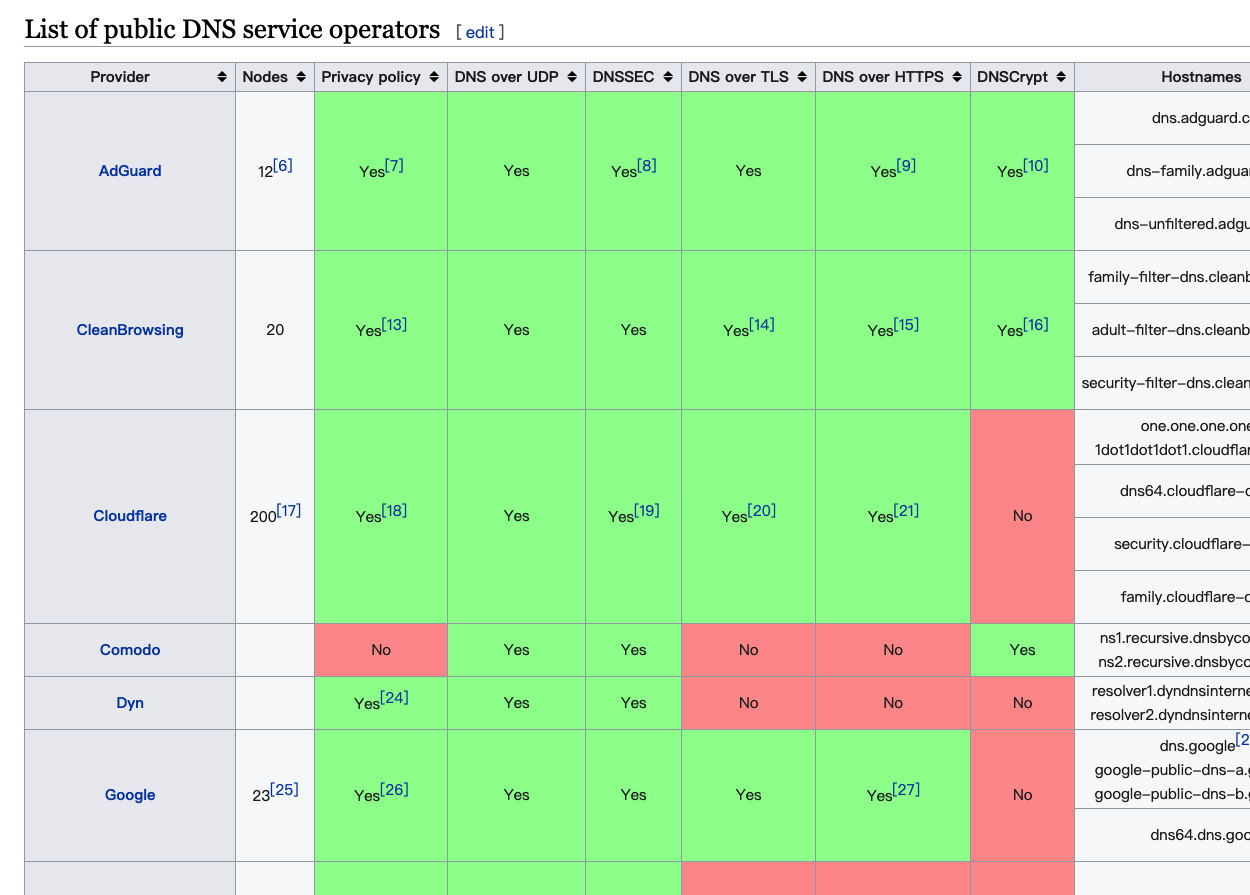This screenshot has height=895, width=1250.
Task: Open footnote 16 in CleanBrowsing DNSCrypt cell
Action: point(1036,324)
